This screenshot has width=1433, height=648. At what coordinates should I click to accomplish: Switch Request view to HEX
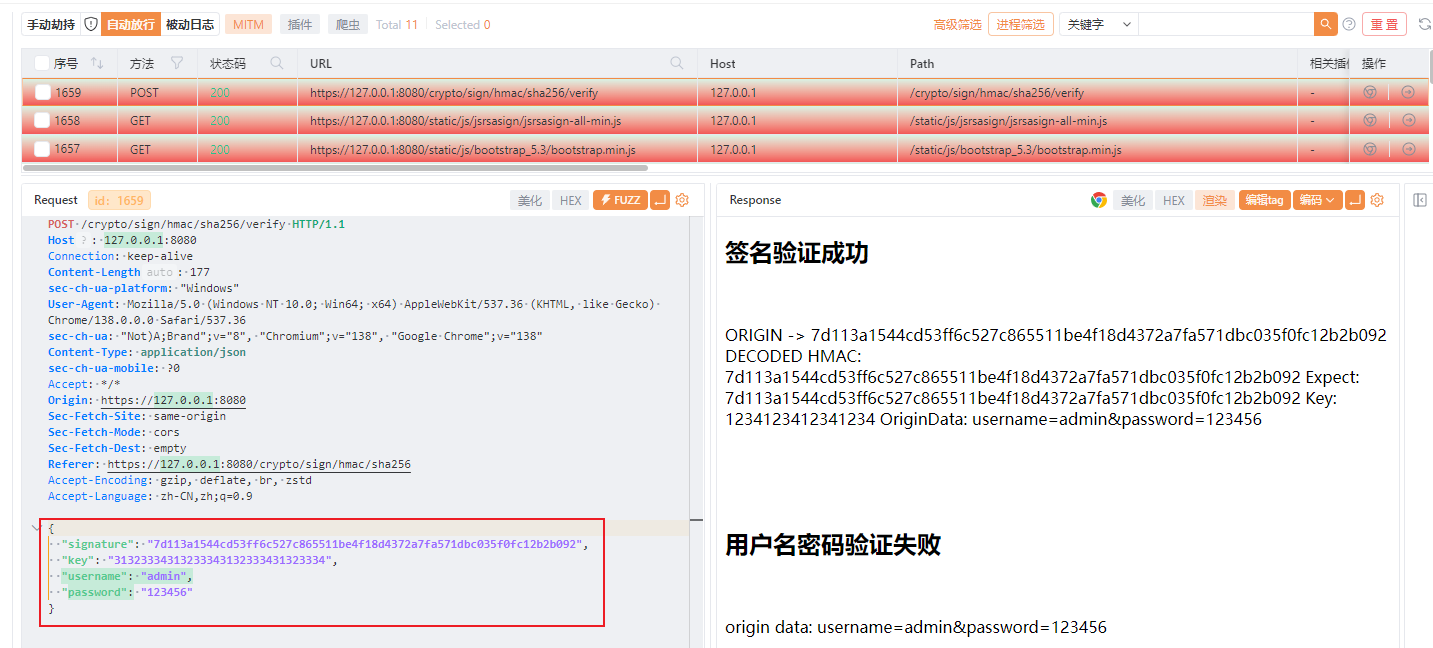click(x=571, y=200)
